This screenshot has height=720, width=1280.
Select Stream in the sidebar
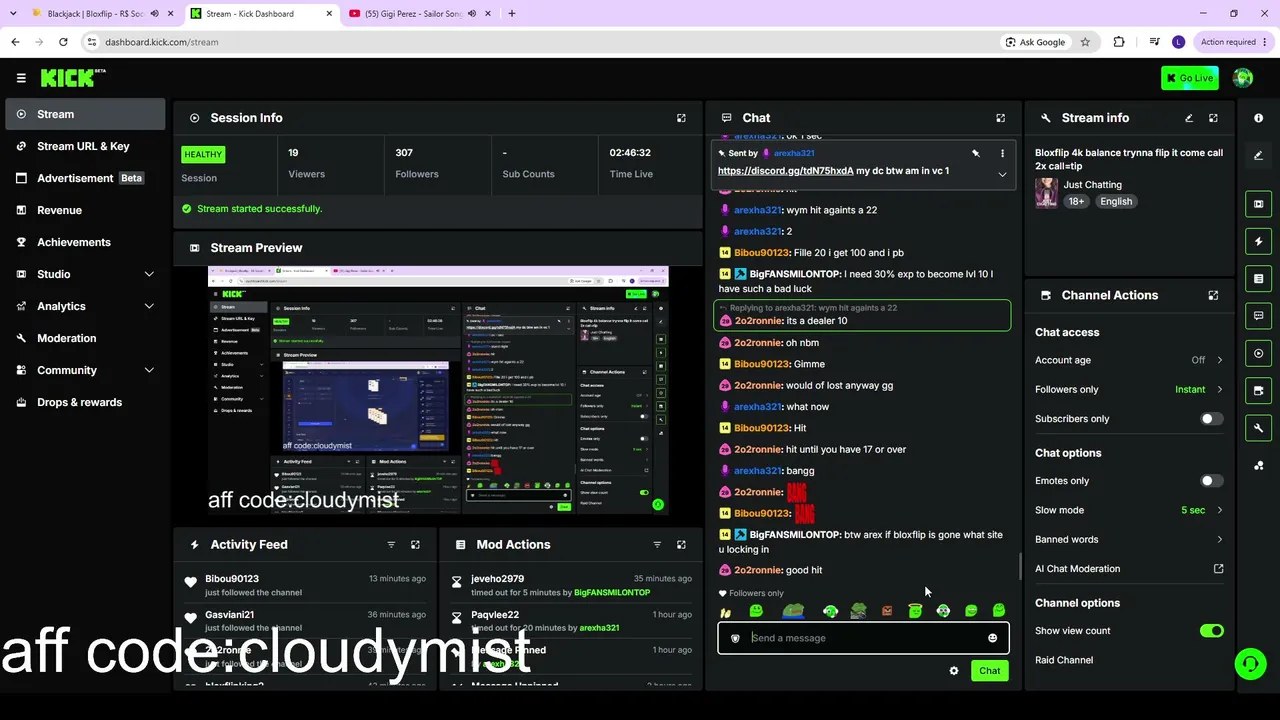click(x=85, y=114)
